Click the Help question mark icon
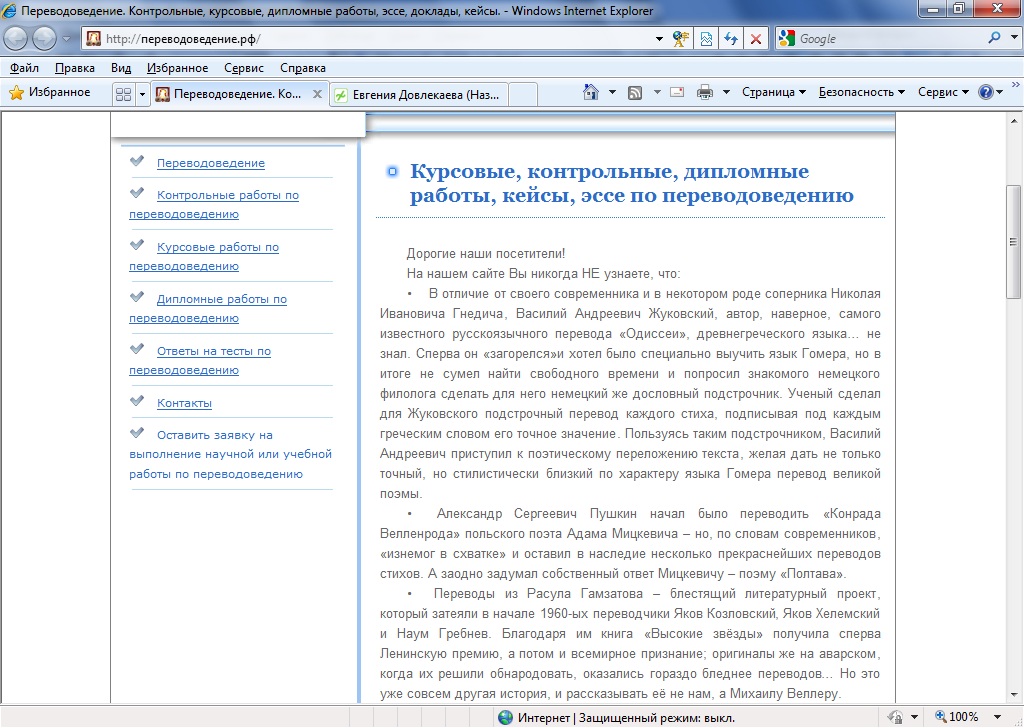Screen dimensions: 1024x728 pyautogui.click(x=985, y=93)
